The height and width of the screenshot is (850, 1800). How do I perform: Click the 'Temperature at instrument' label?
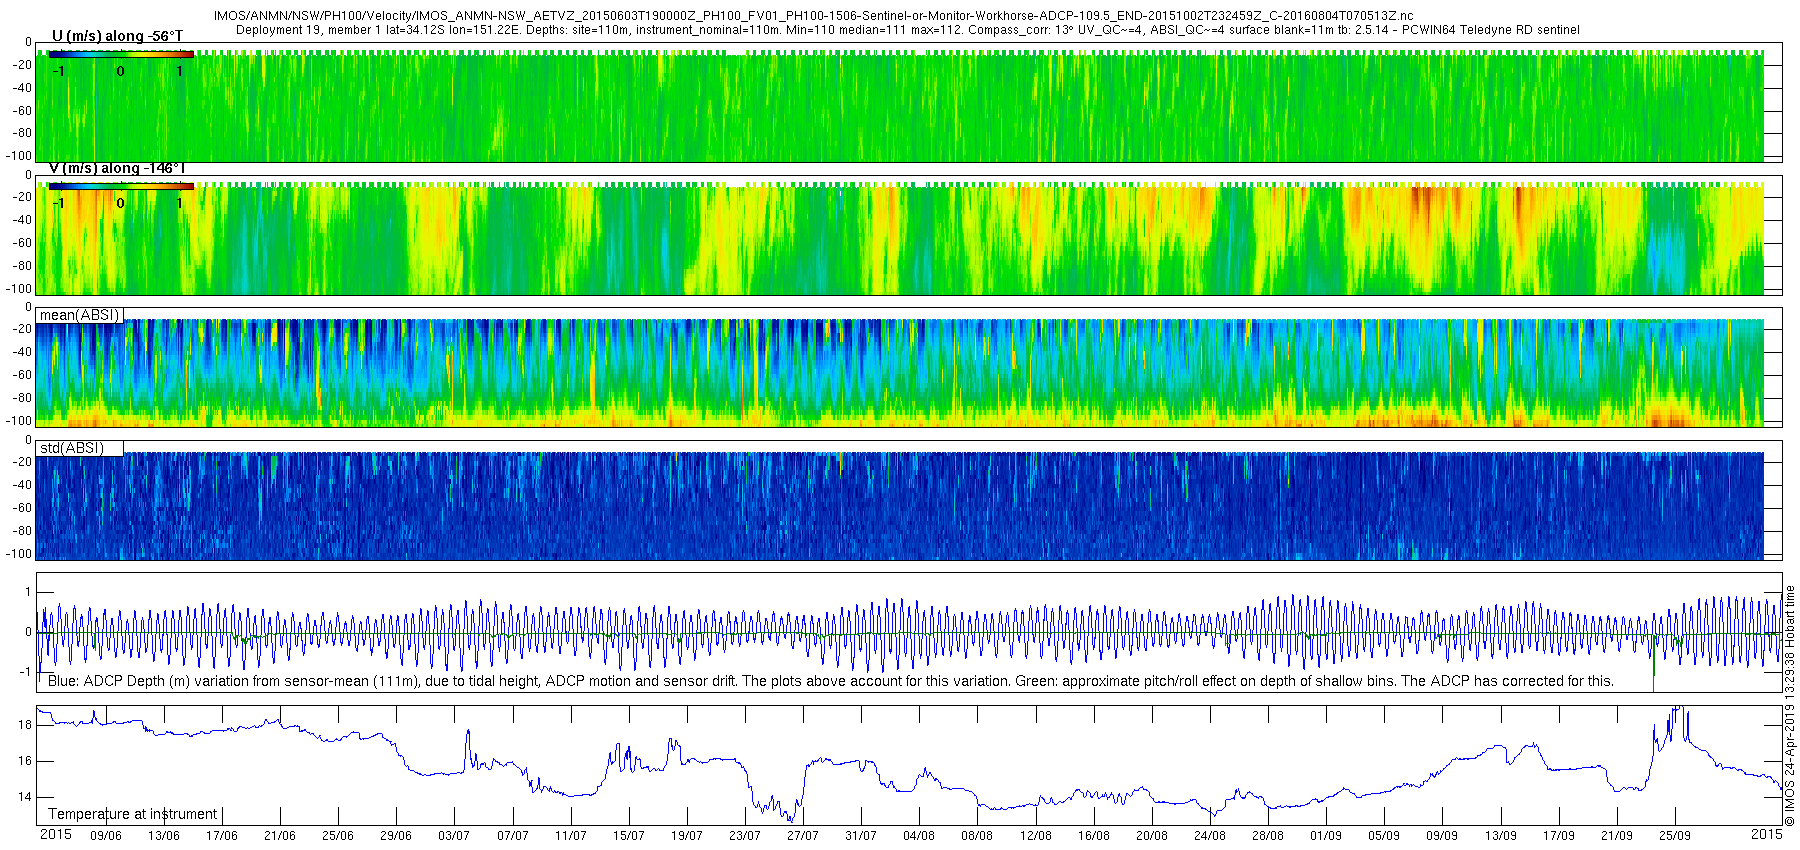[133, 814]
